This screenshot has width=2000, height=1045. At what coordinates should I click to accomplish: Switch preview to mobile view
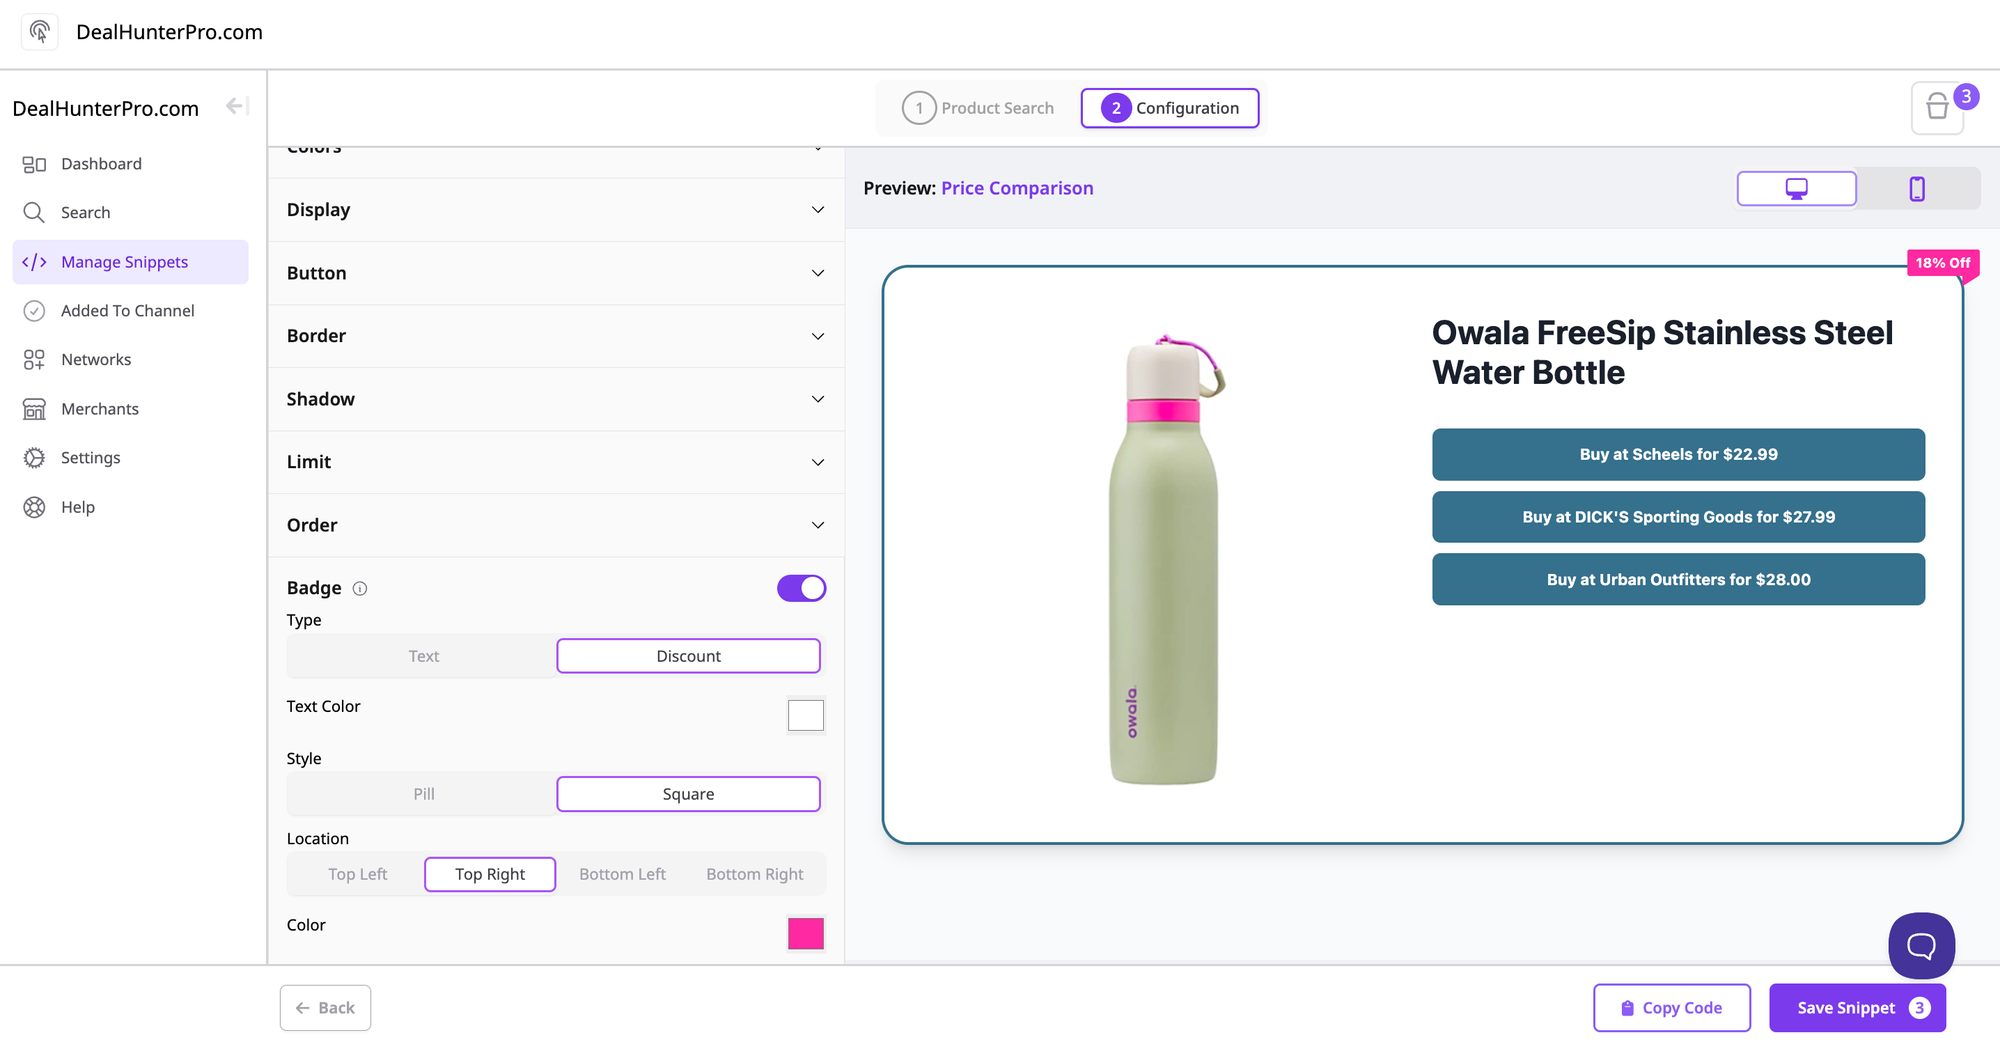coord(1917,188)
